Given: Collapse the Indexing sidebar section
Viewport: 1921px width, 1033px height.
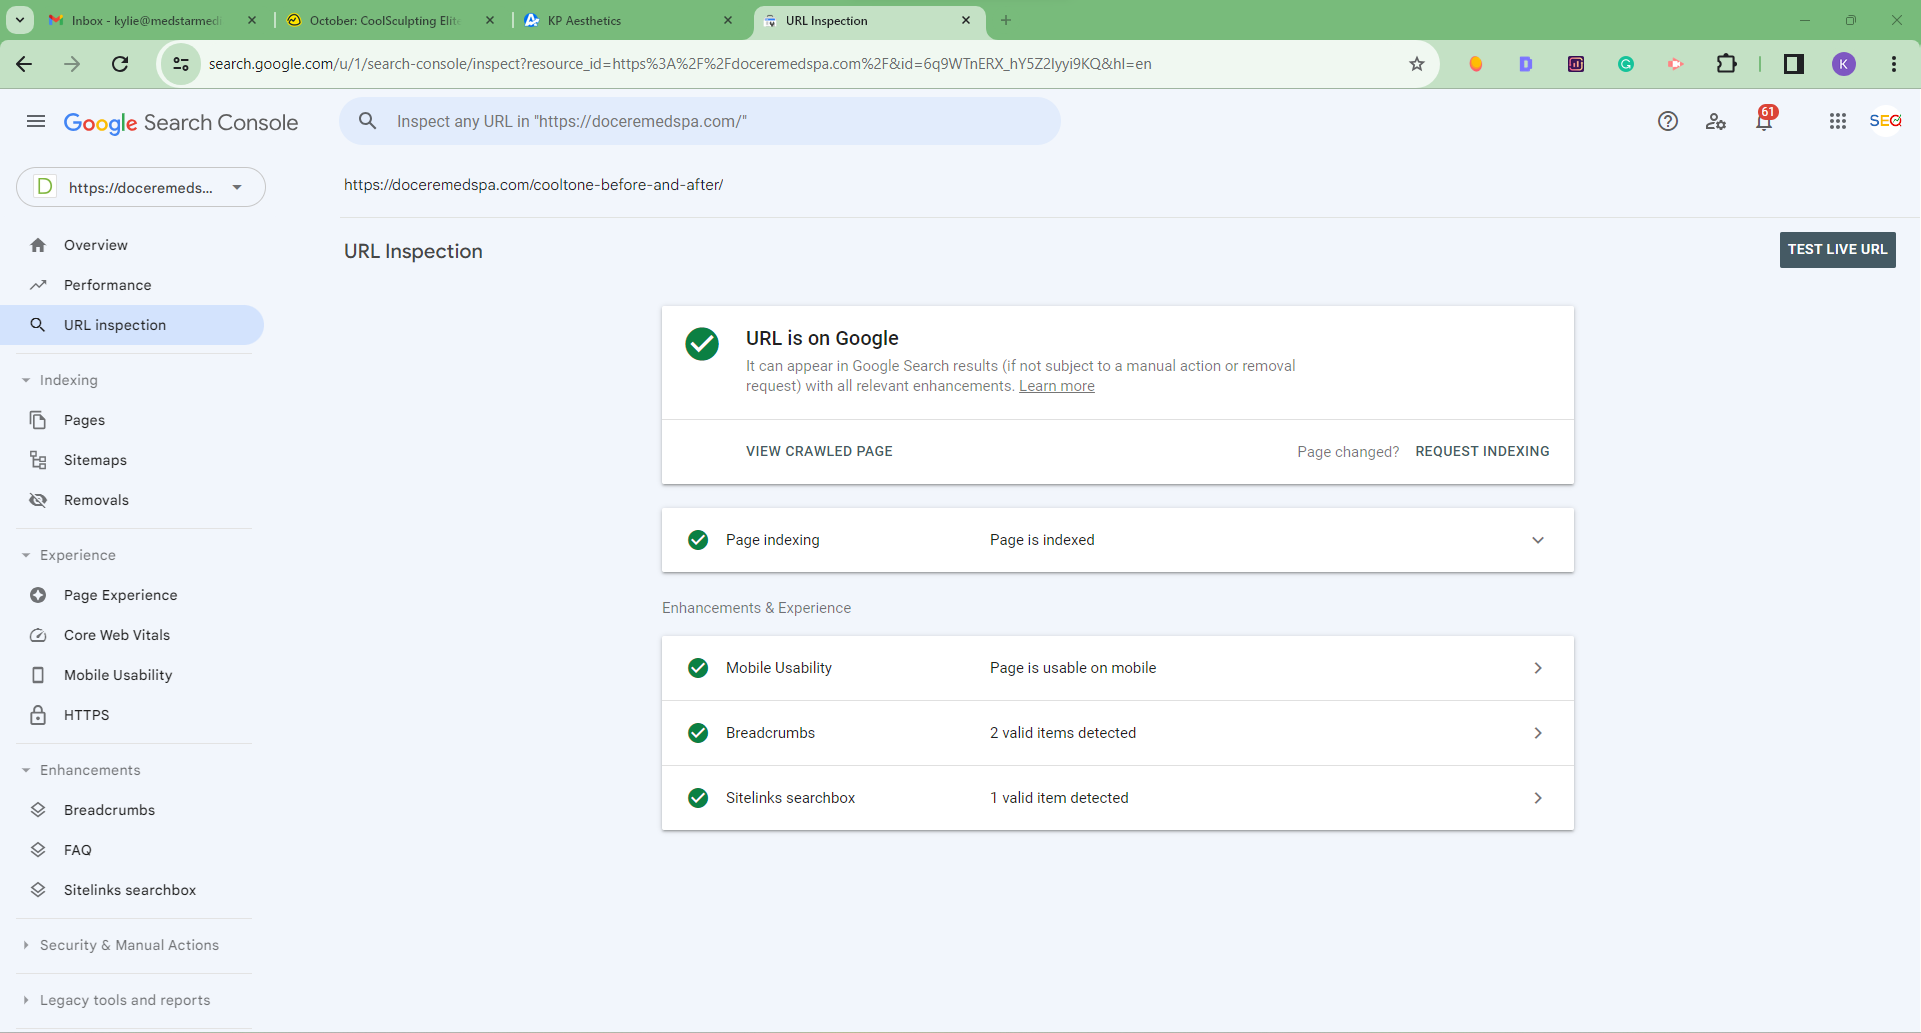Looking at the screenshot, I should coord(26,380).
